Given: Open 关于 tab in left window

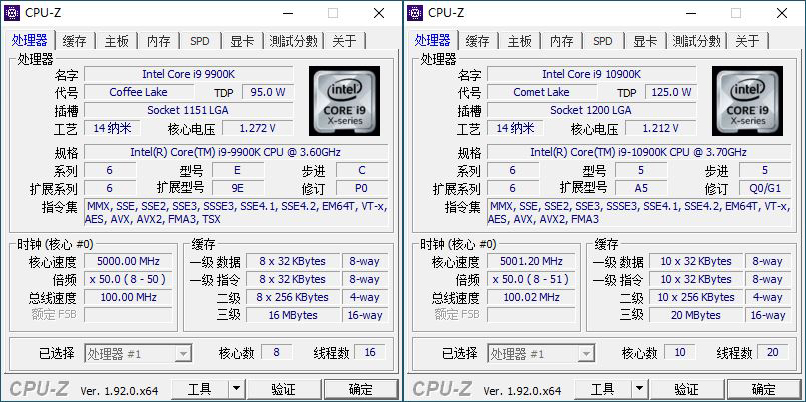Looking at the screenshot, I should point(344,41).
